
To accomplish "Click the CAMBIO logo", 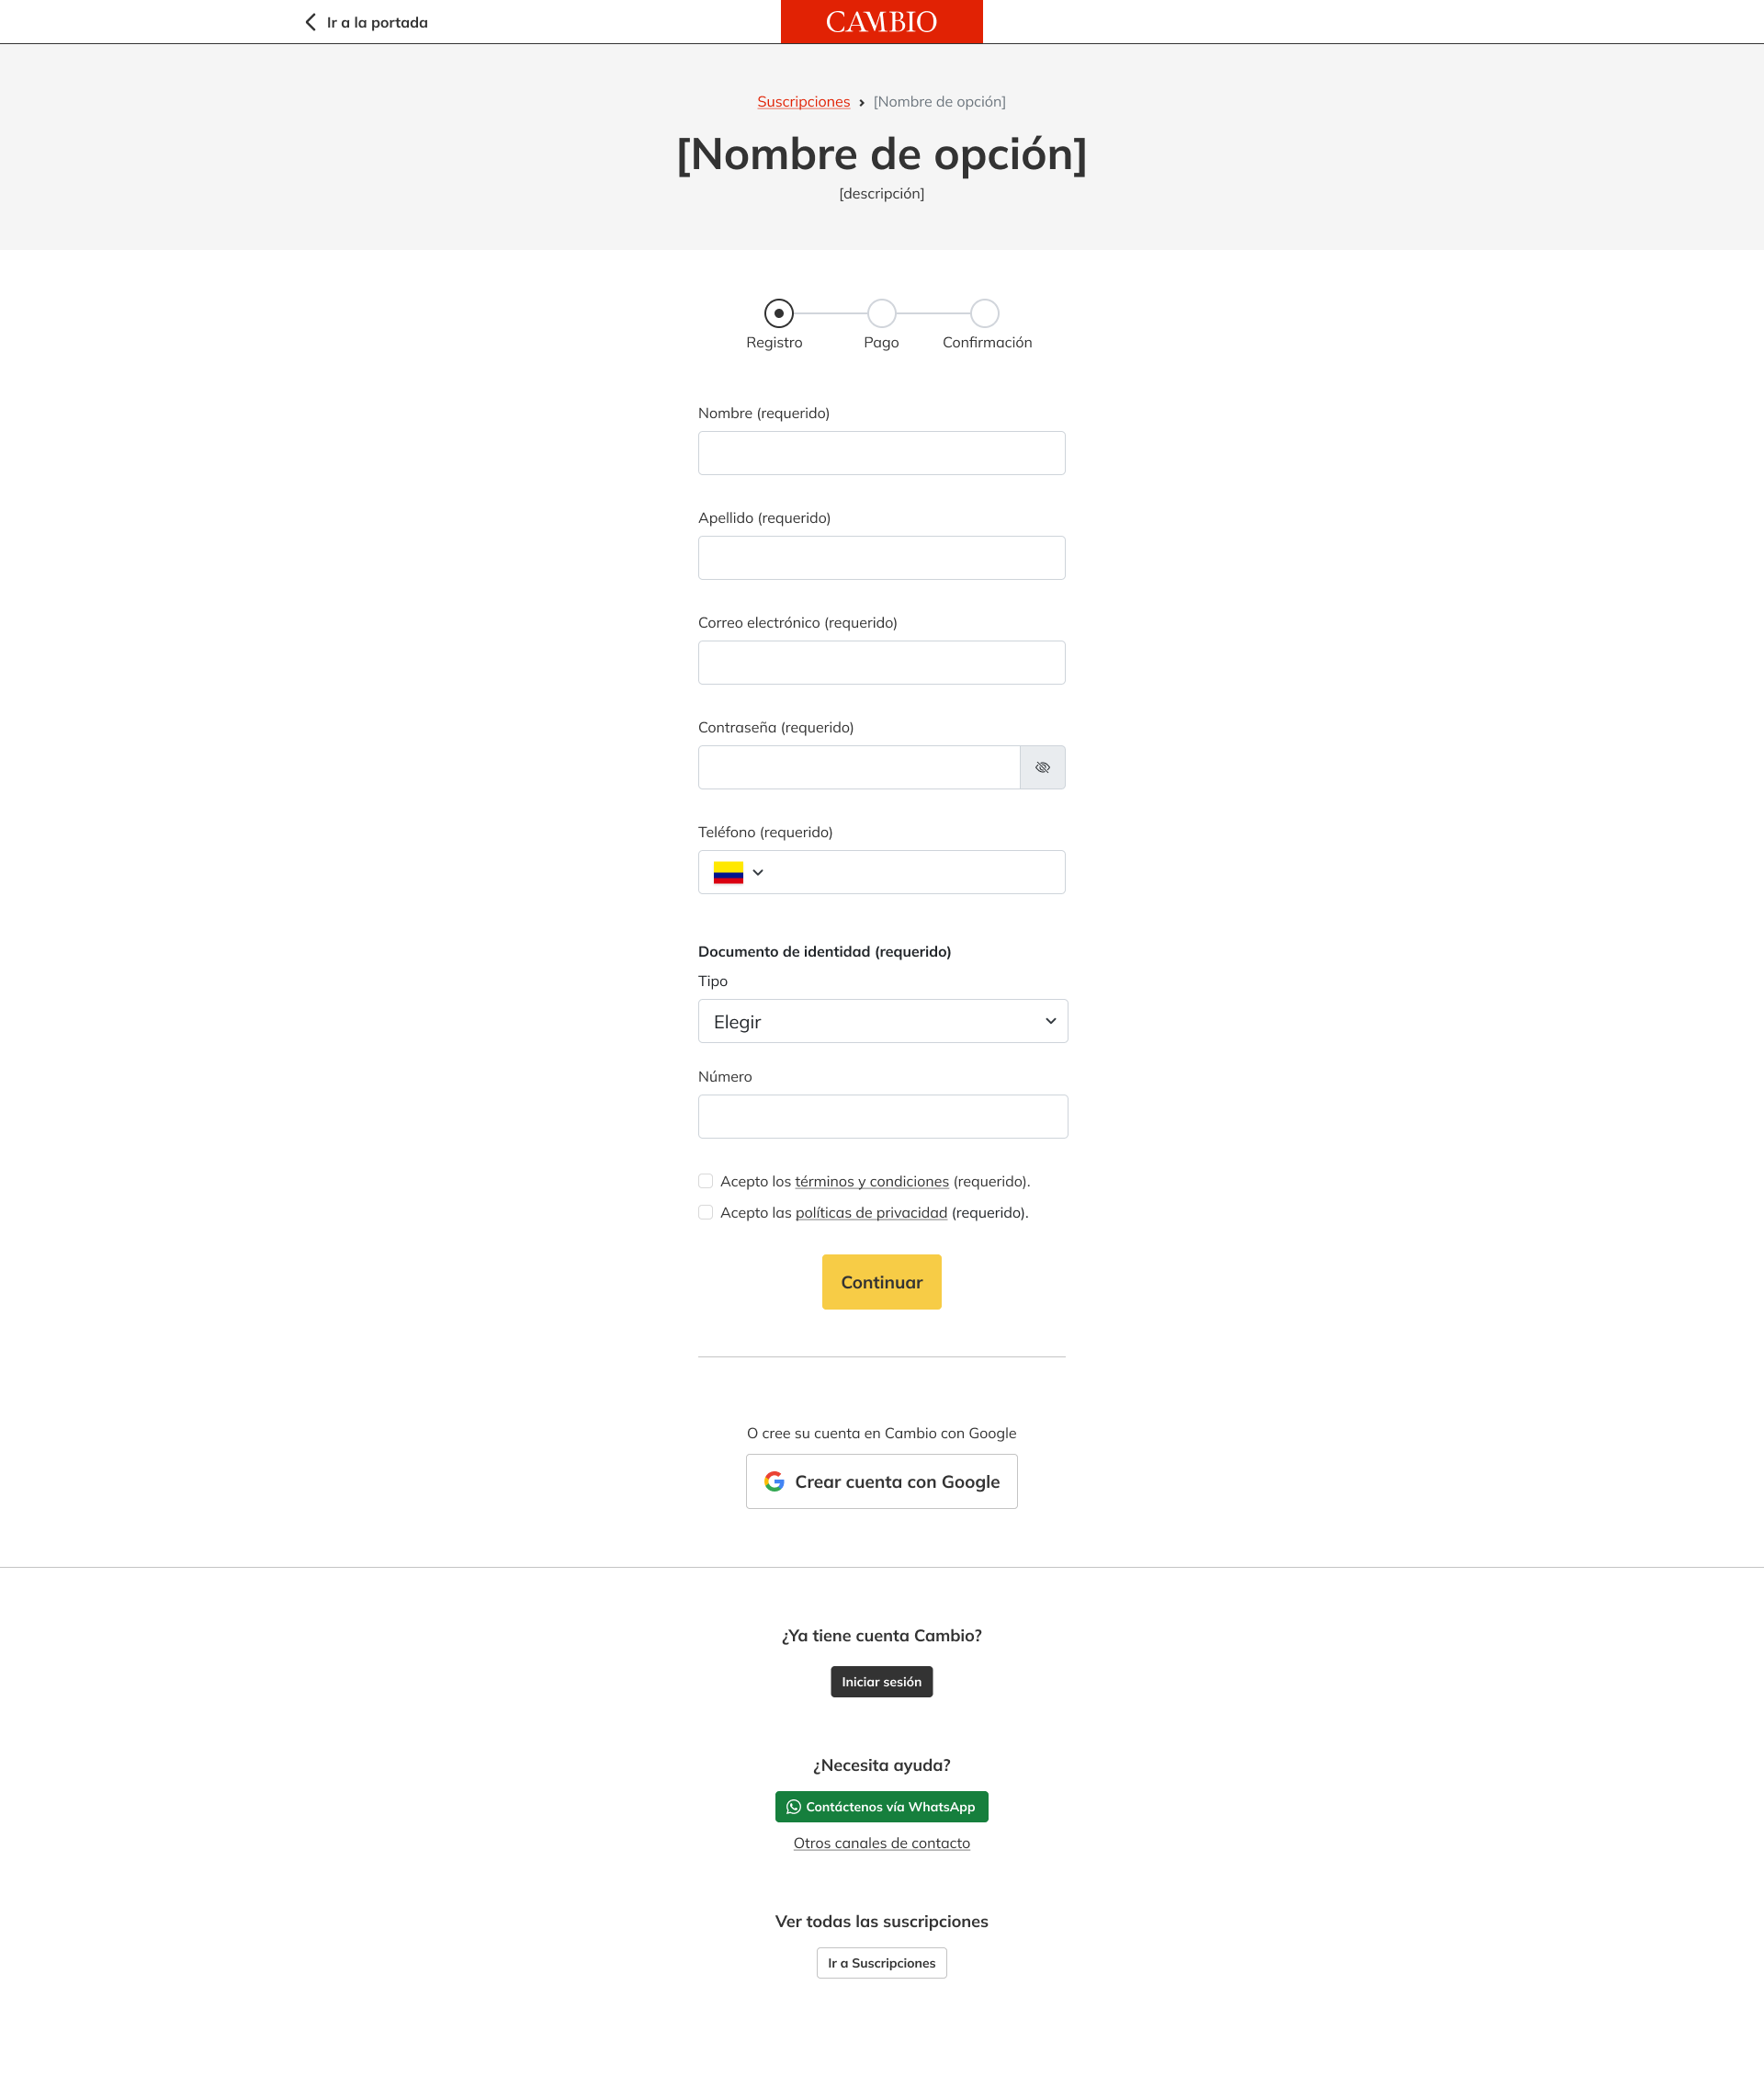I will (x=881, y=22).
